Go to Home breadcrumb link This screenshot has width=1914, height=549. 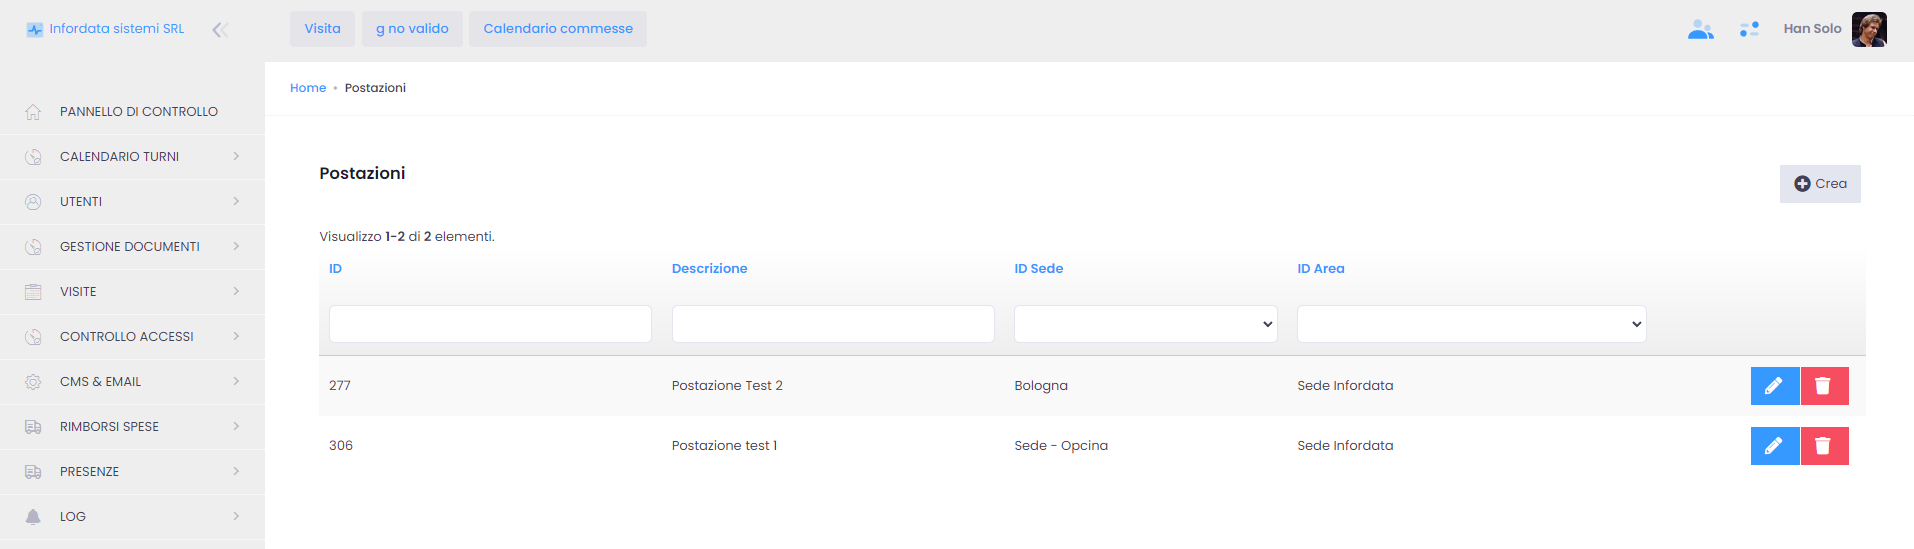click(x=308, y=88)
